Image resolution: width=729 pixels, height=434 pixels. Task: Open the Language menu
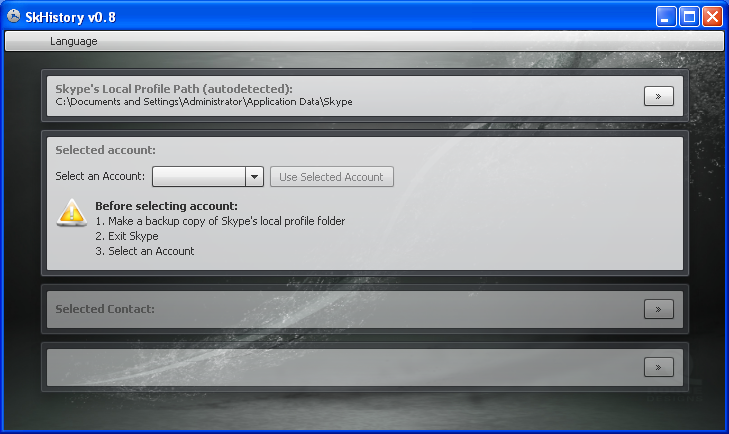click(x=73, y=41)
